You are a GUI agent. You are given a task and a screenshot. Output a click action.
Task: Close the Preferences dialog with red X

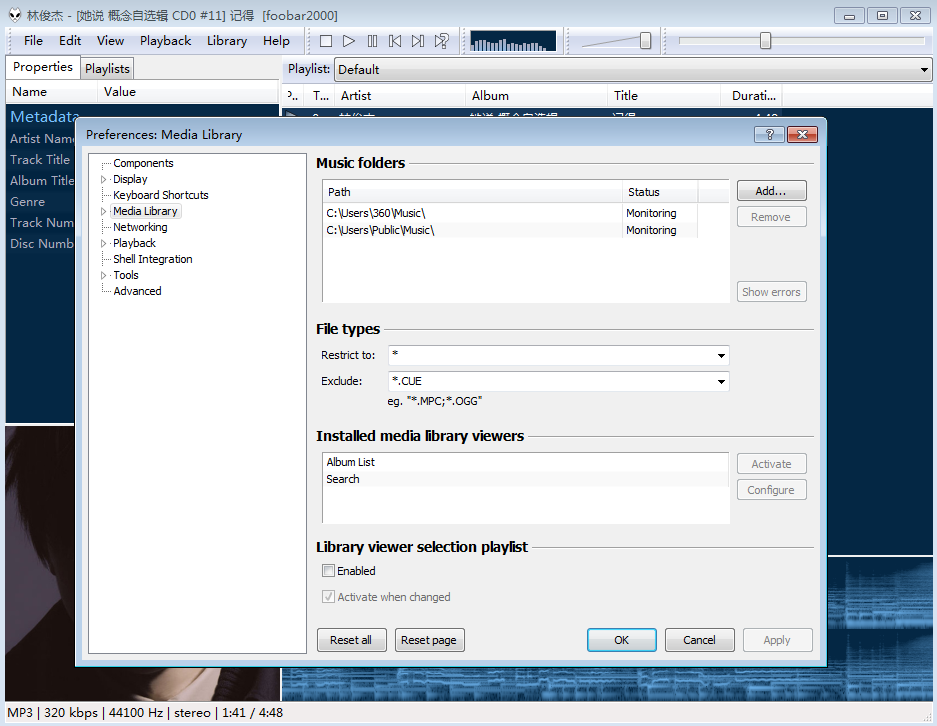(x=803, y=134)
